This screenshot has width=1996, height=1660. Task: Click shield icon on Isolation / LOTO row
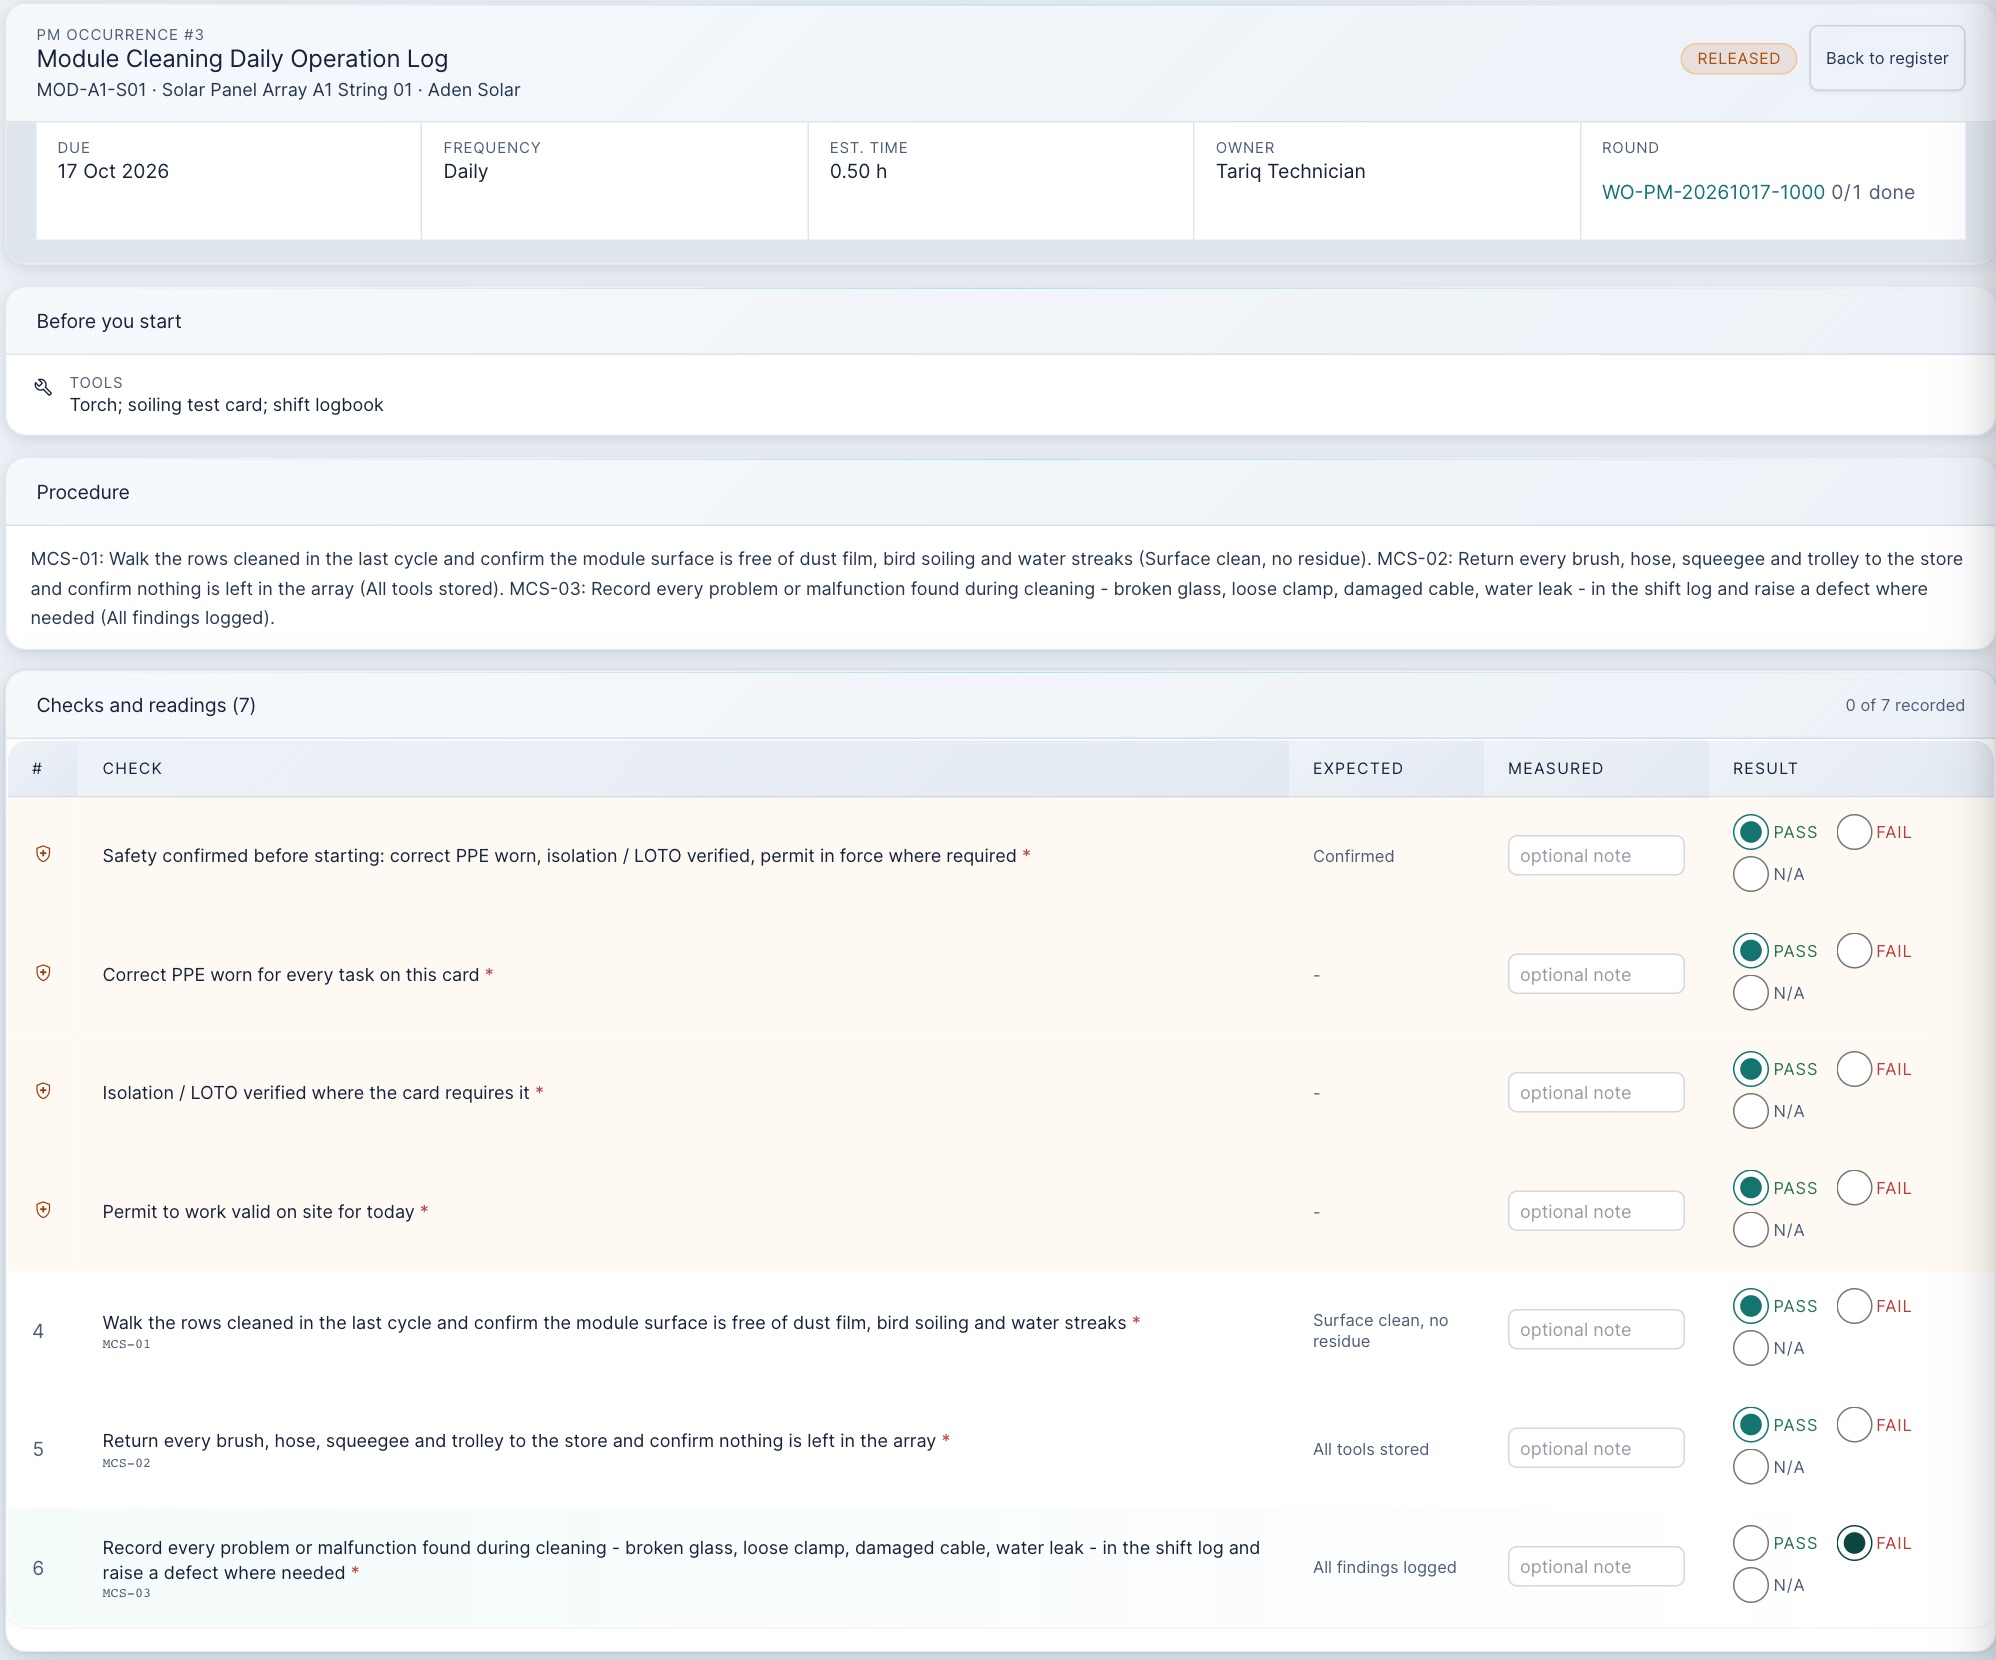43,1091
